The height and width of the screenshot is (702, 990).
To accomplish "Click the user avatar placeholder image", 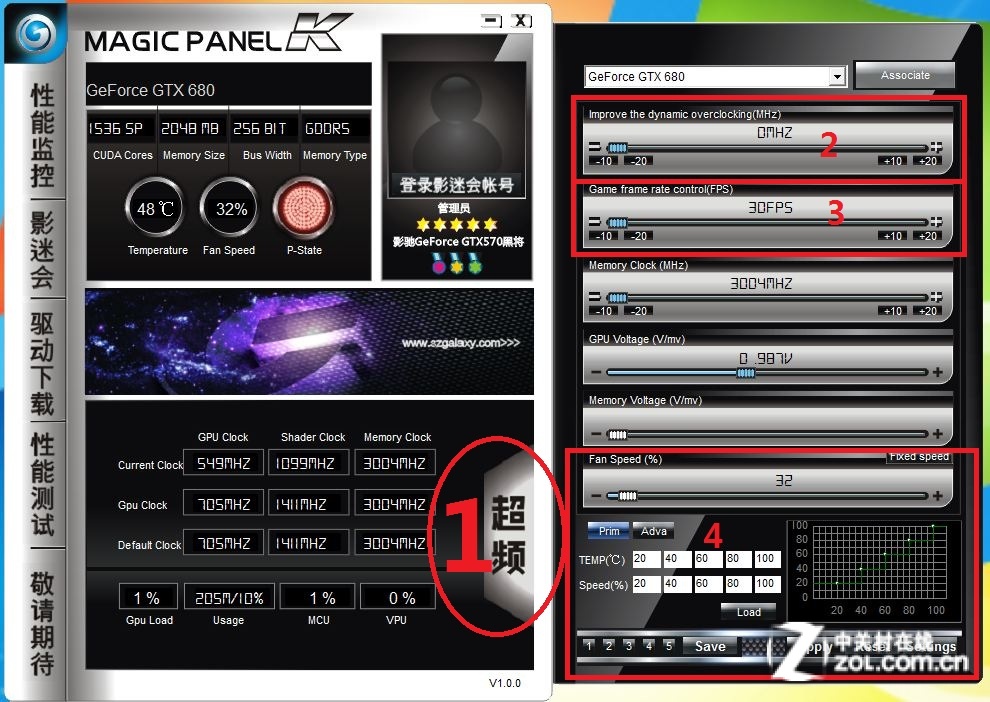I will coord(456,118).
